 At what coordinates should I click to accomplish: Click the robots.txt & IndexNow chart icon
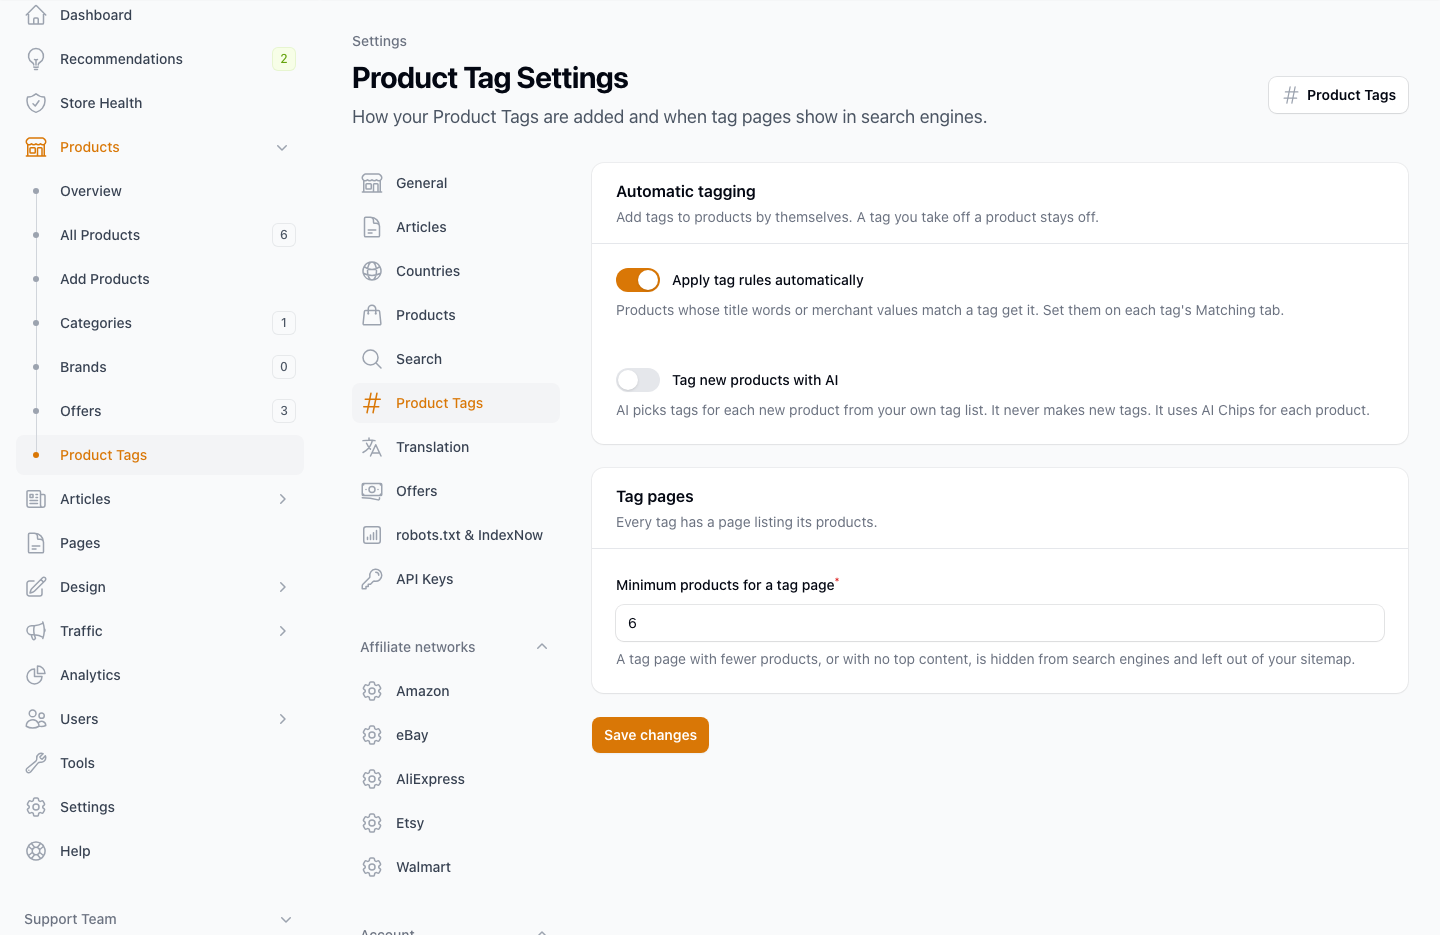[x=372, y=535]
